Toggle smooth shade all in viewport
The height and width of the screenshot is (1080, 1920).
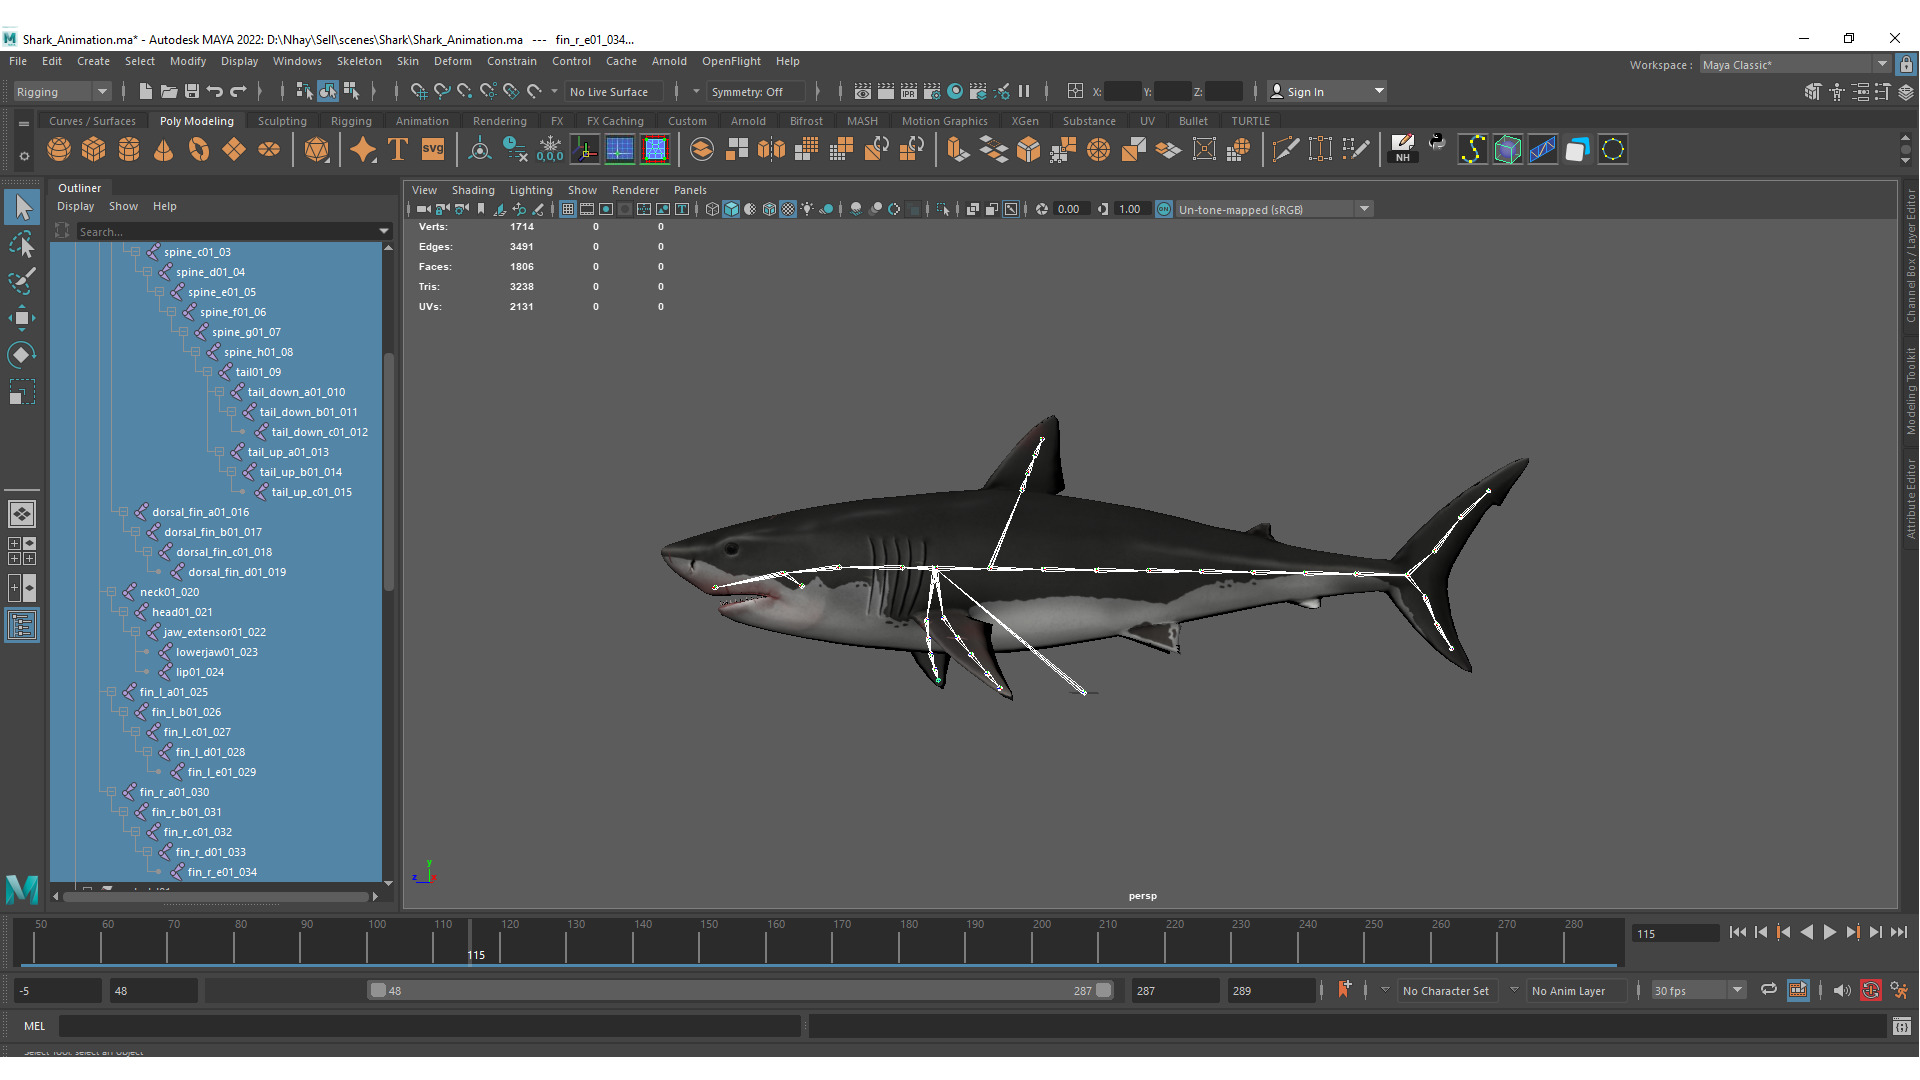pos(731,209)
